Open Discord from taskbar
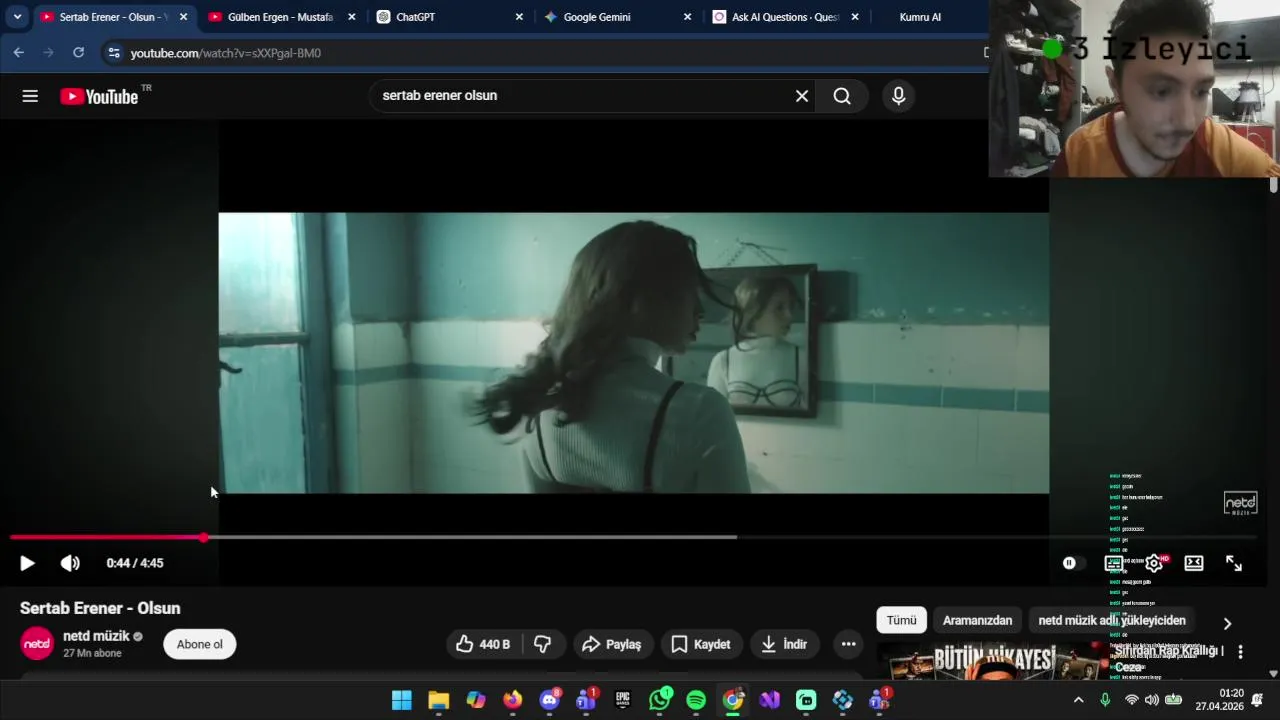This screenshot has width=1280, height=720. tap(549, 700)
